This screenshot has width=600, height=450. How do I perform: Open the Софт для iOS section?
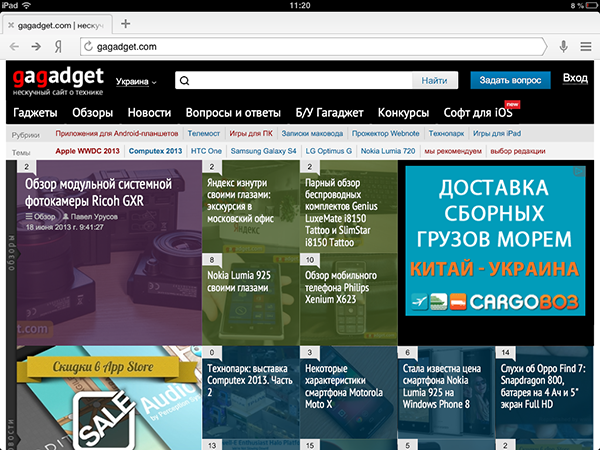(478, 113)
